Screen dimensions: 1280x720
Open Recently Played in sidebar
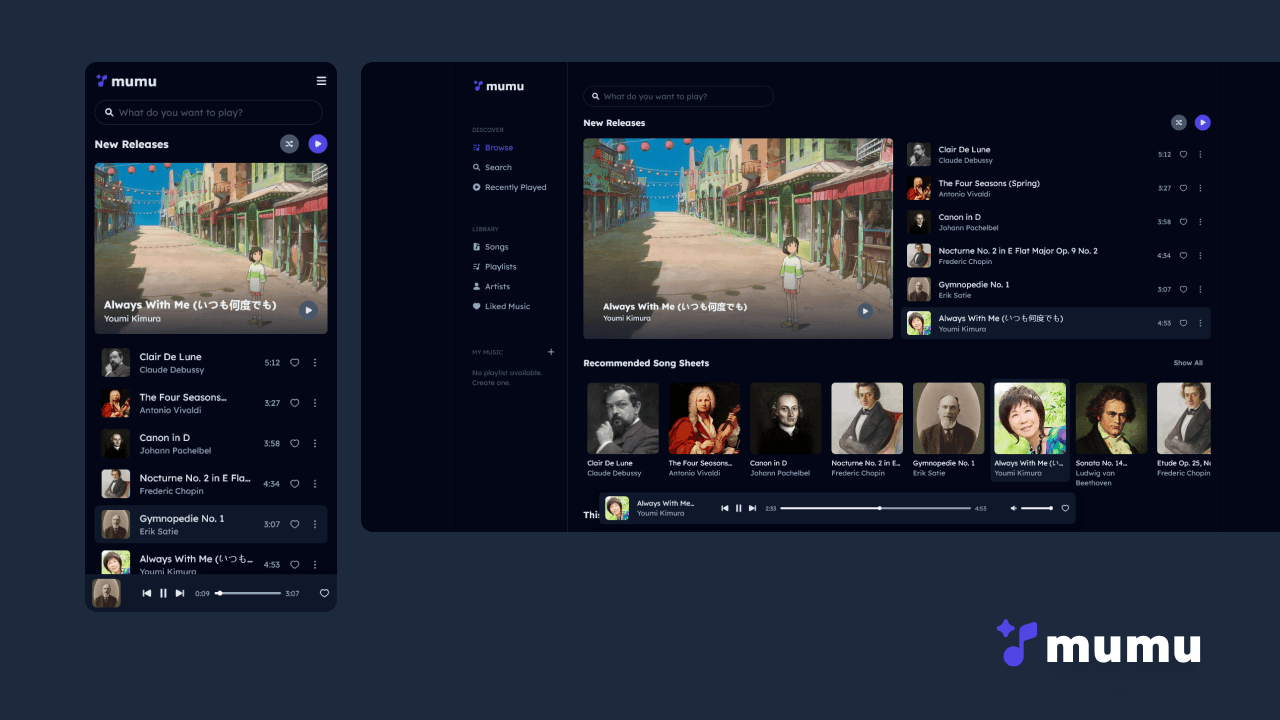[x=509, y=187]
